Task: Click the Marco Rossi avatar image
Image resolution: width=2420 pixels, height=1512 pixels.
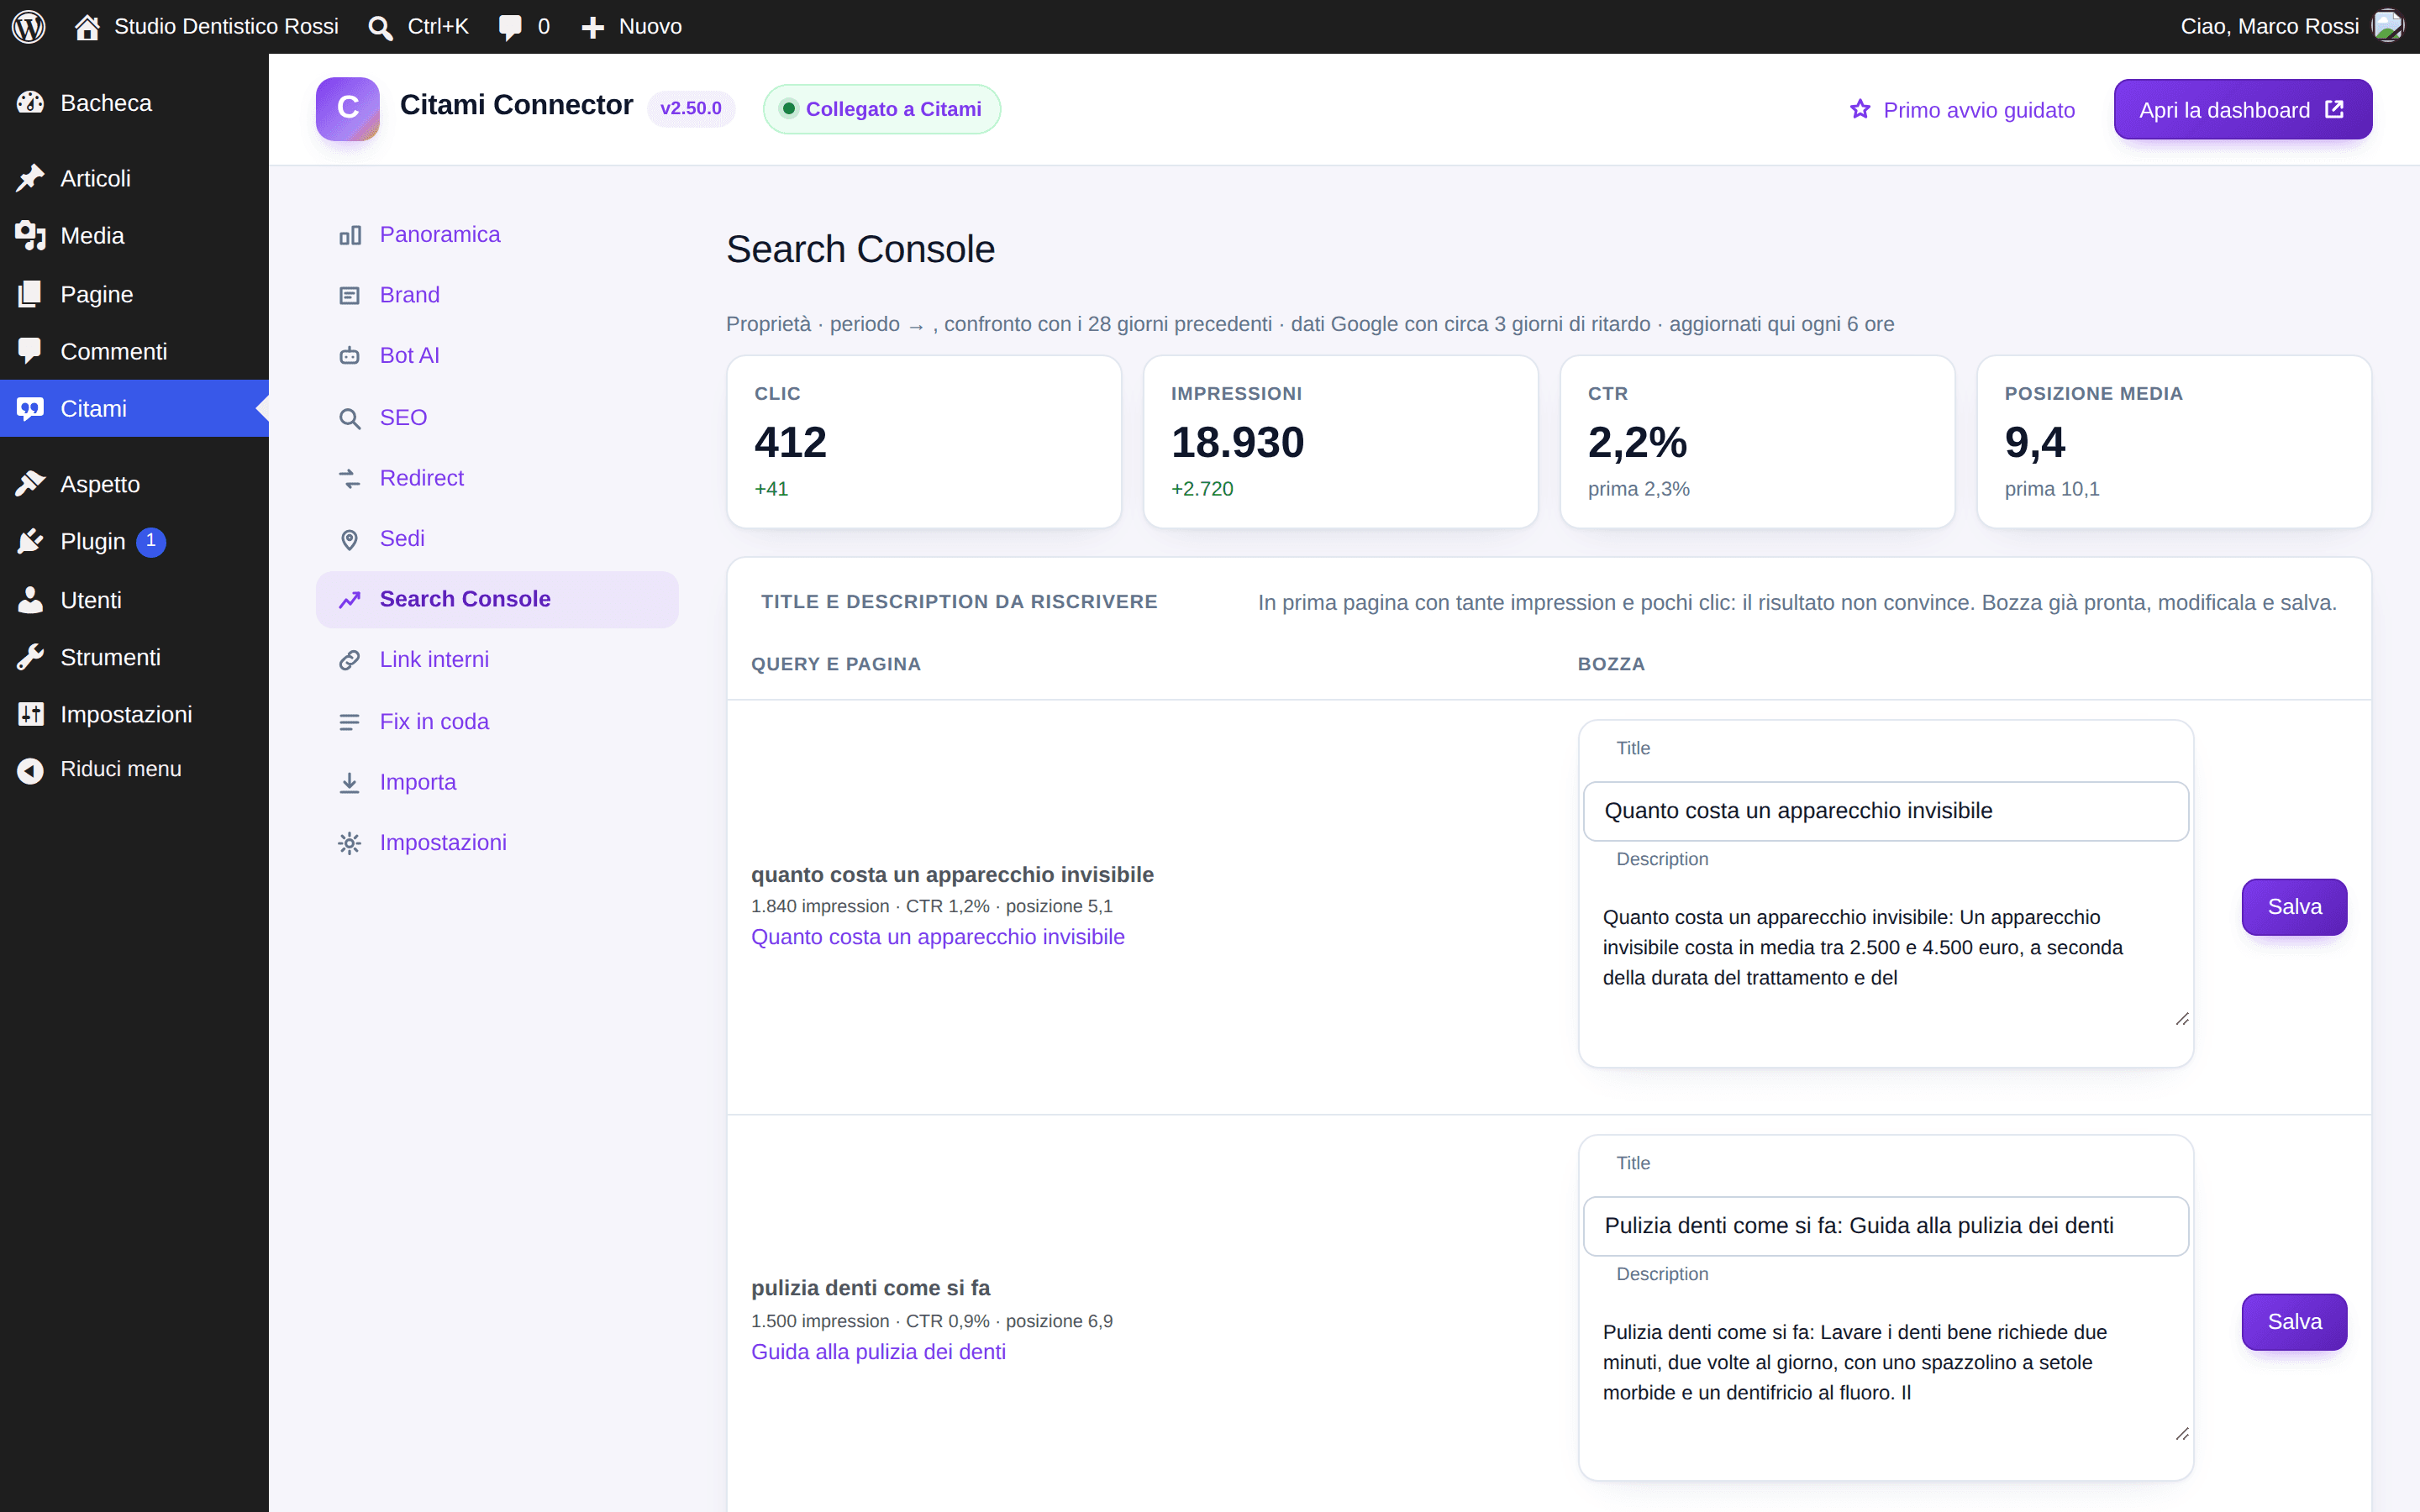Action: [2388, 26]
